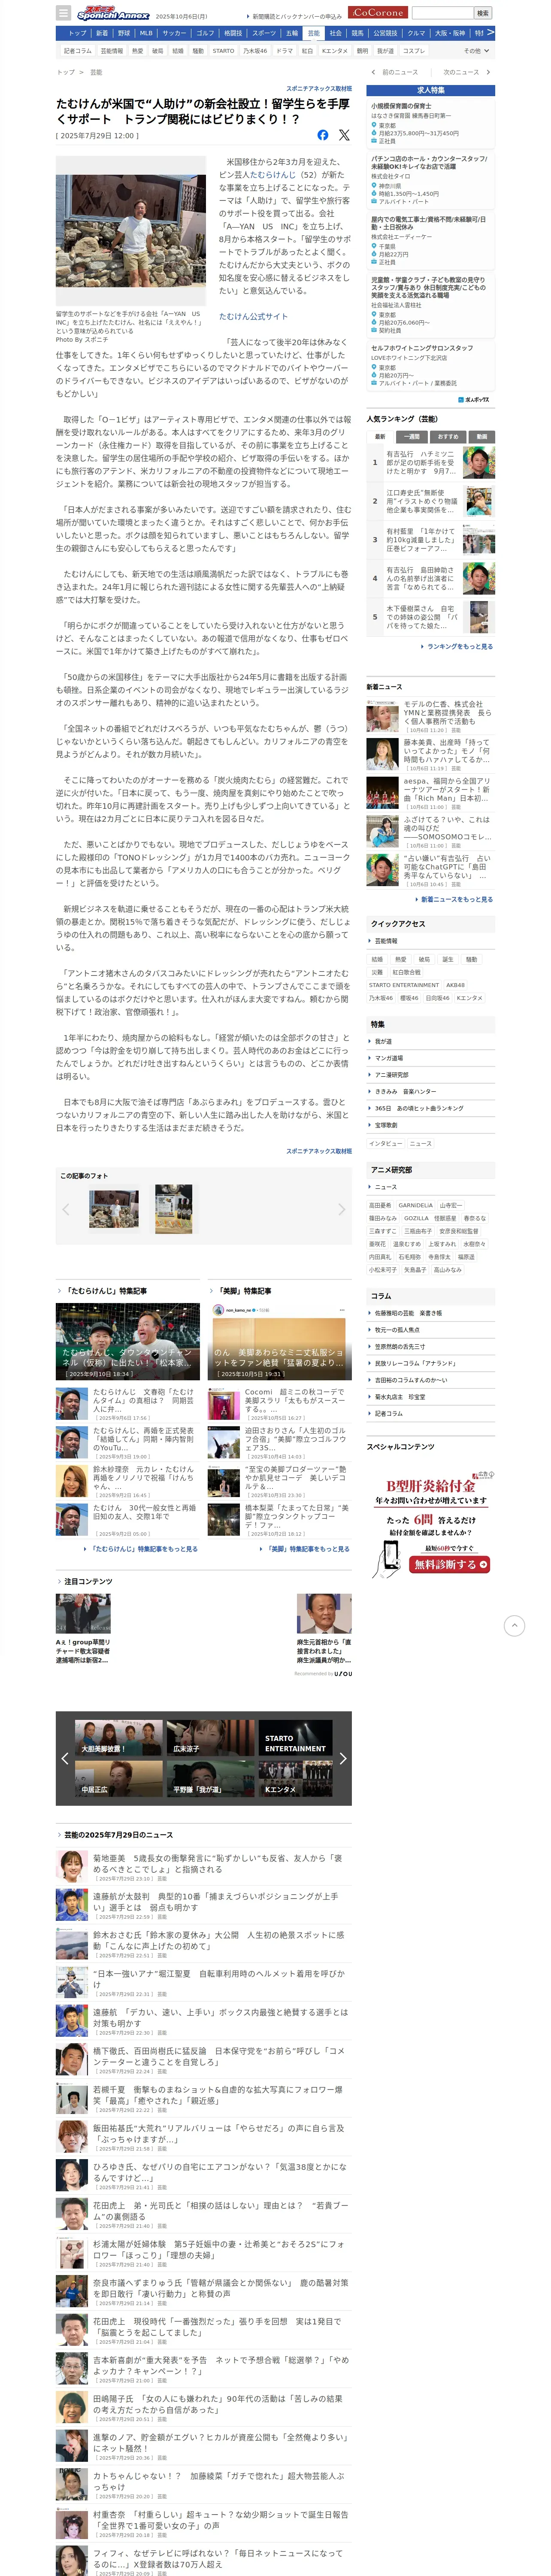
Task: Expand マンガ道場 in 特集 list
Action: (430, 1058)
